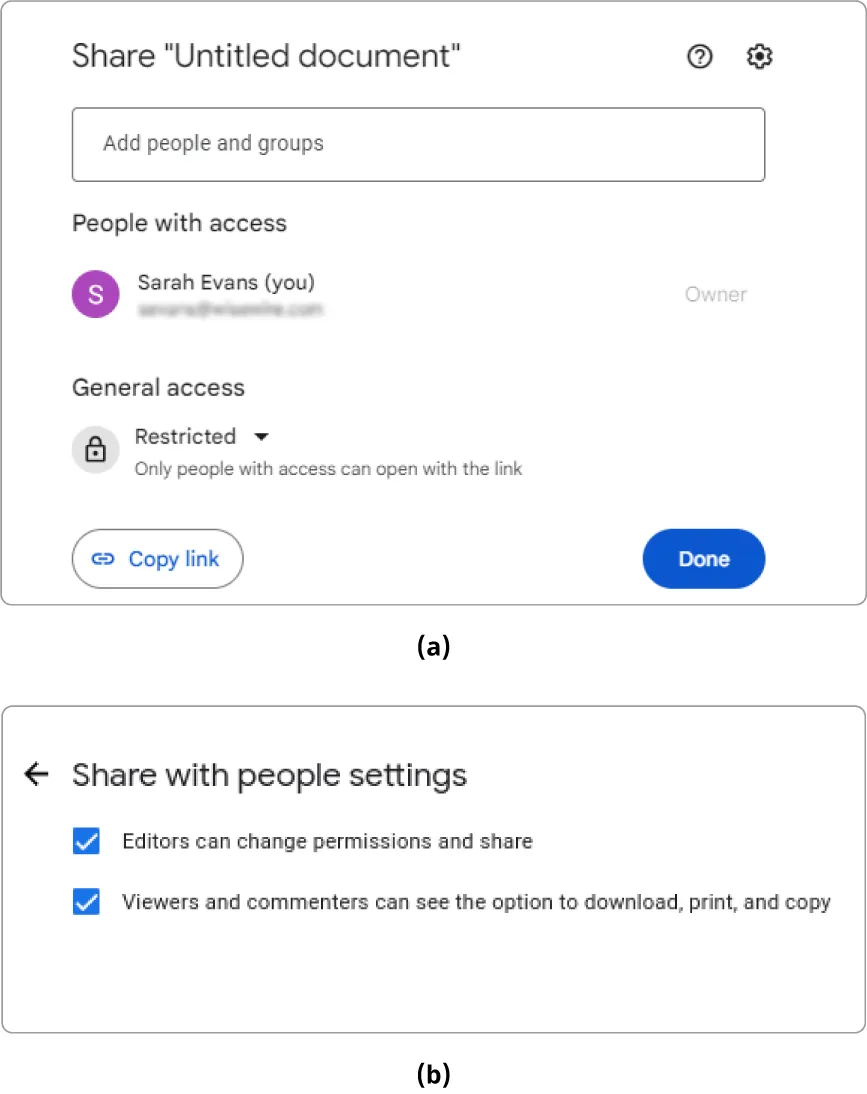
Task: Click the Restricted dropdown arrow
Action: click(x=261, y=437)
